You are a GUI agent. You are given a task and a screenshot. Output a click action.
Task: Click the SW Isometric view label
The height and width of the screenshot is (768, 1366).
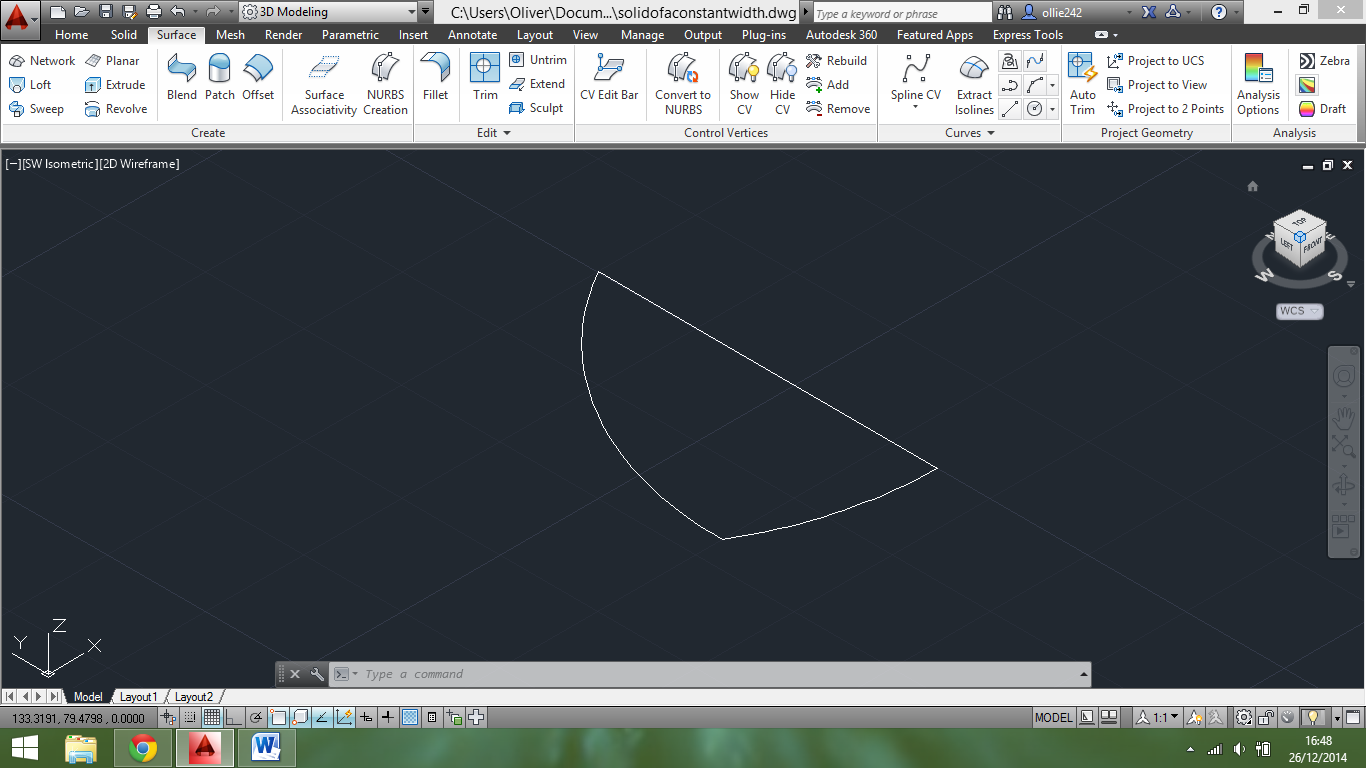click(x=59, y=164)
